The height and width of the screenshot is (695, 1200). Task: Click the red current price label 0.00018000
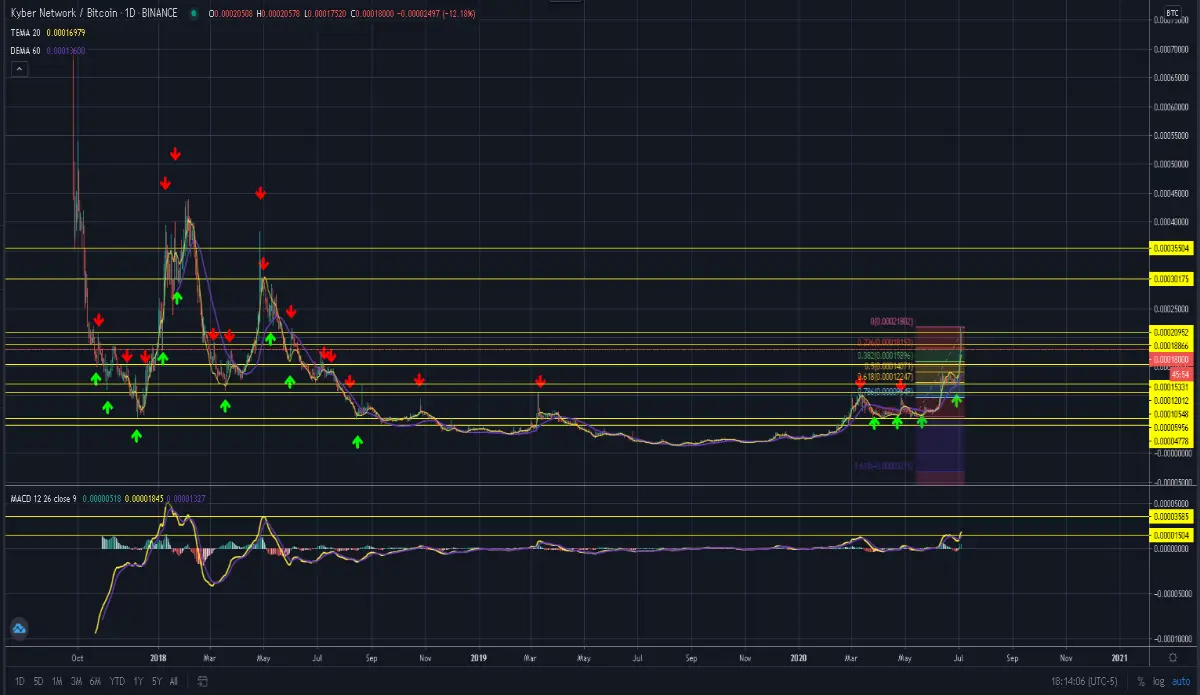coord(1171,359)
